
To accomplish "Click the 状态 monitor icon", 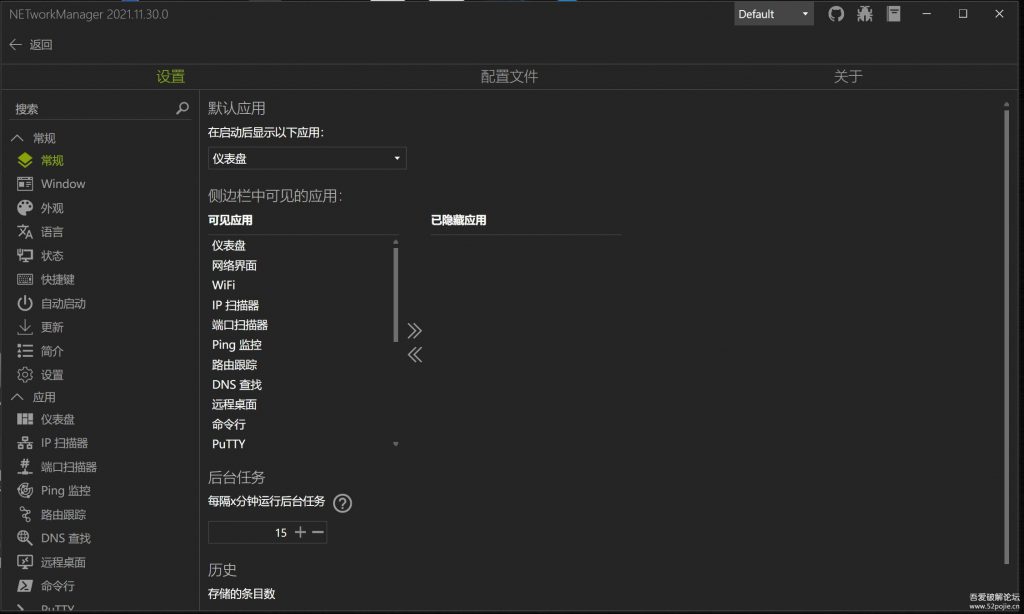I will coord(25,255).
